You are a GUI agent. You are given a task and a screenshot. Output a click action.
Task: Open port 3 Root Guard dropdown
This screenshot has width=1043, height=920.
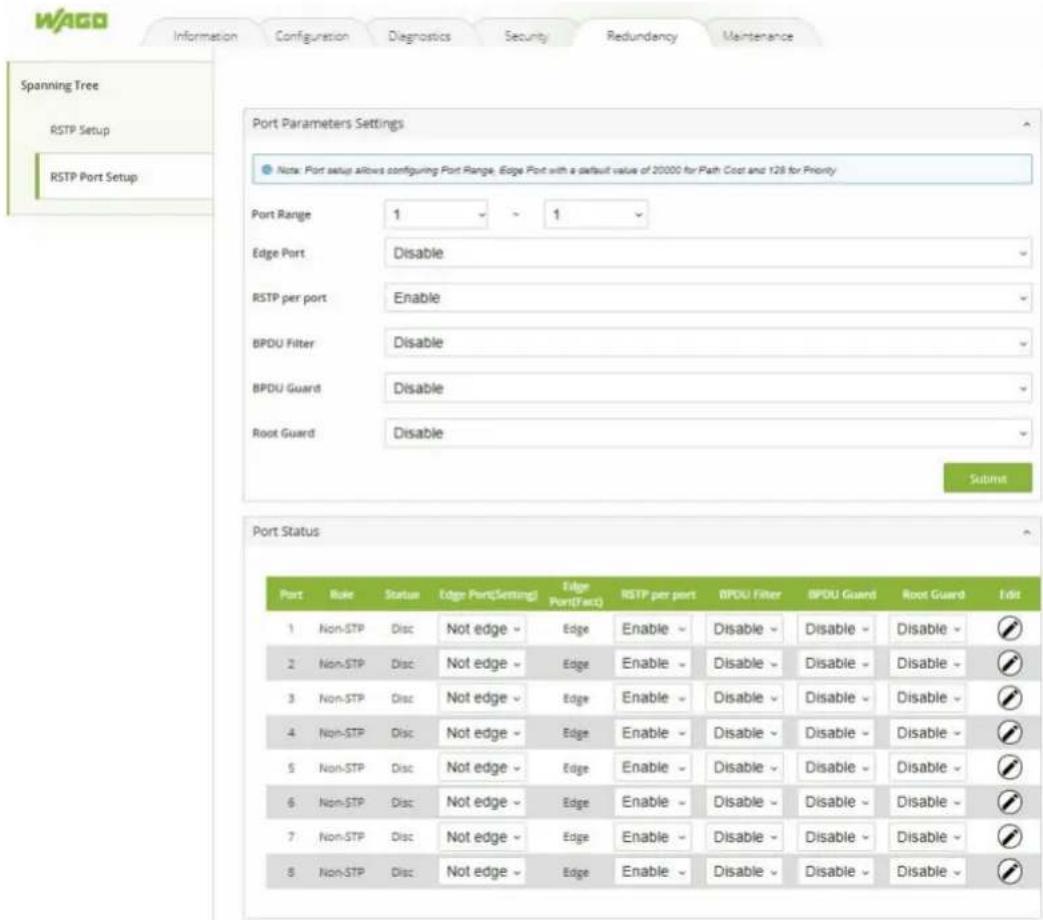(927, 698)
